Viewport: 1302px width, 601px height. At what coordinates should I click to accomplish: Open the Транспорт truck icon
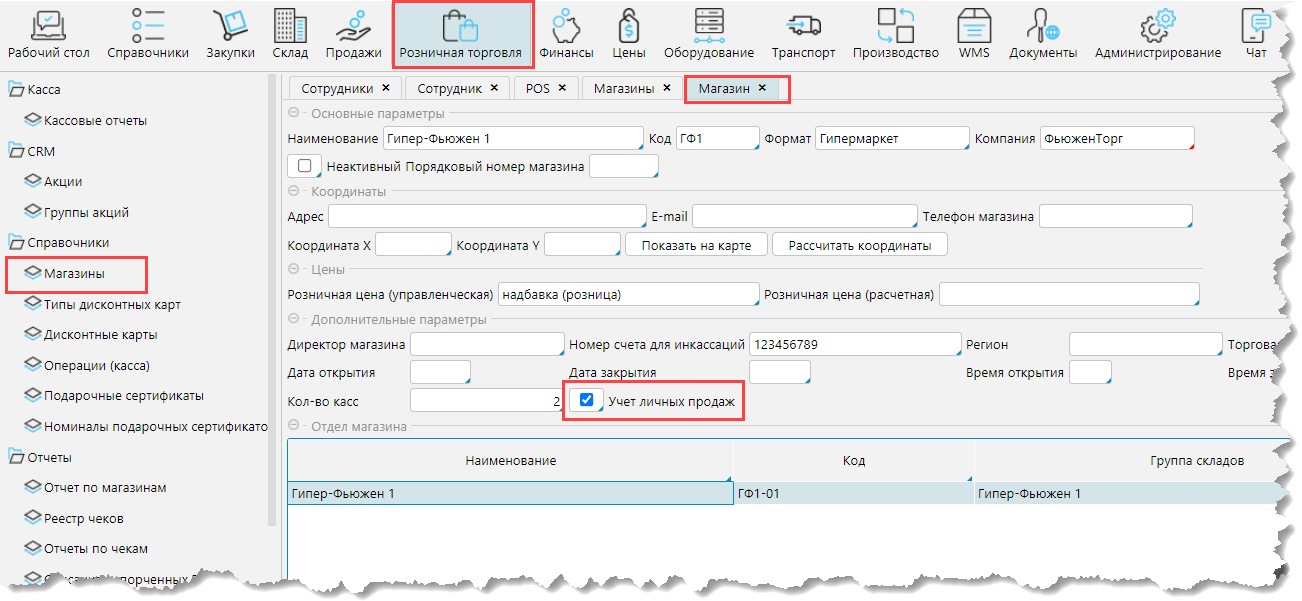click(x=803, y=26)
